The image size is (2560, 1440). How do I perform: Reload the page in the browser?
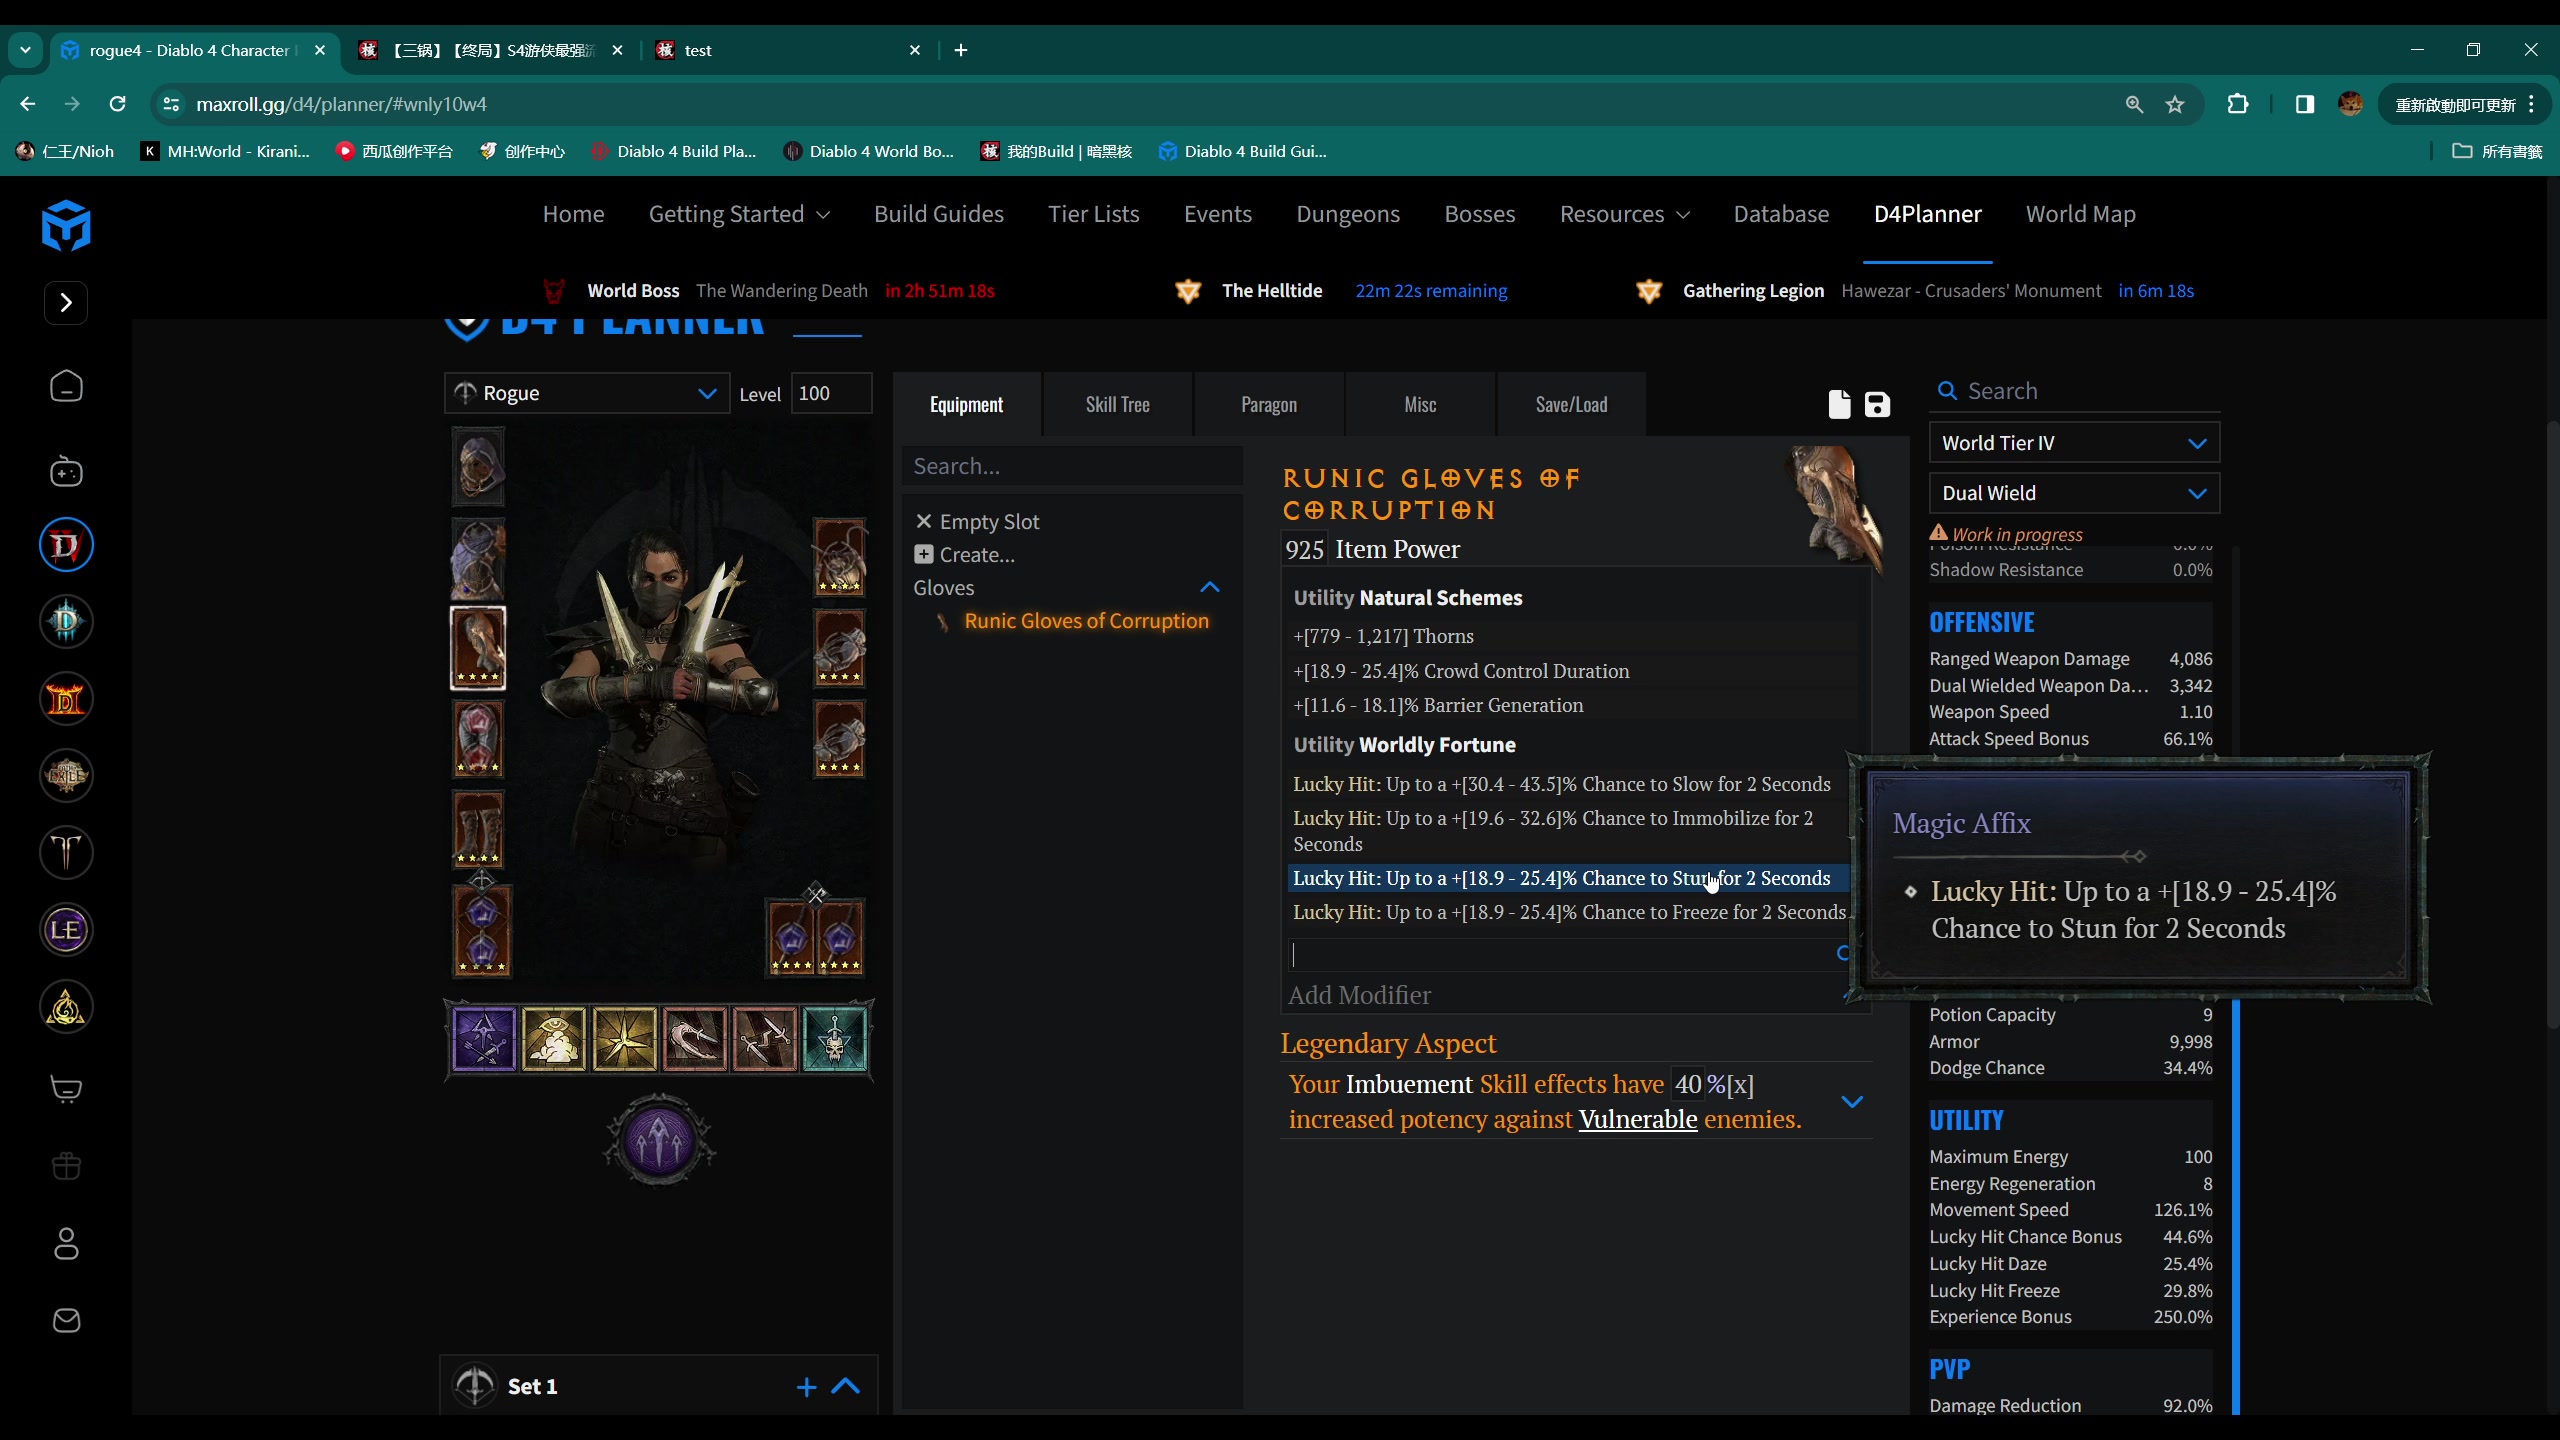pyautogui.click(x=117, y=104)
